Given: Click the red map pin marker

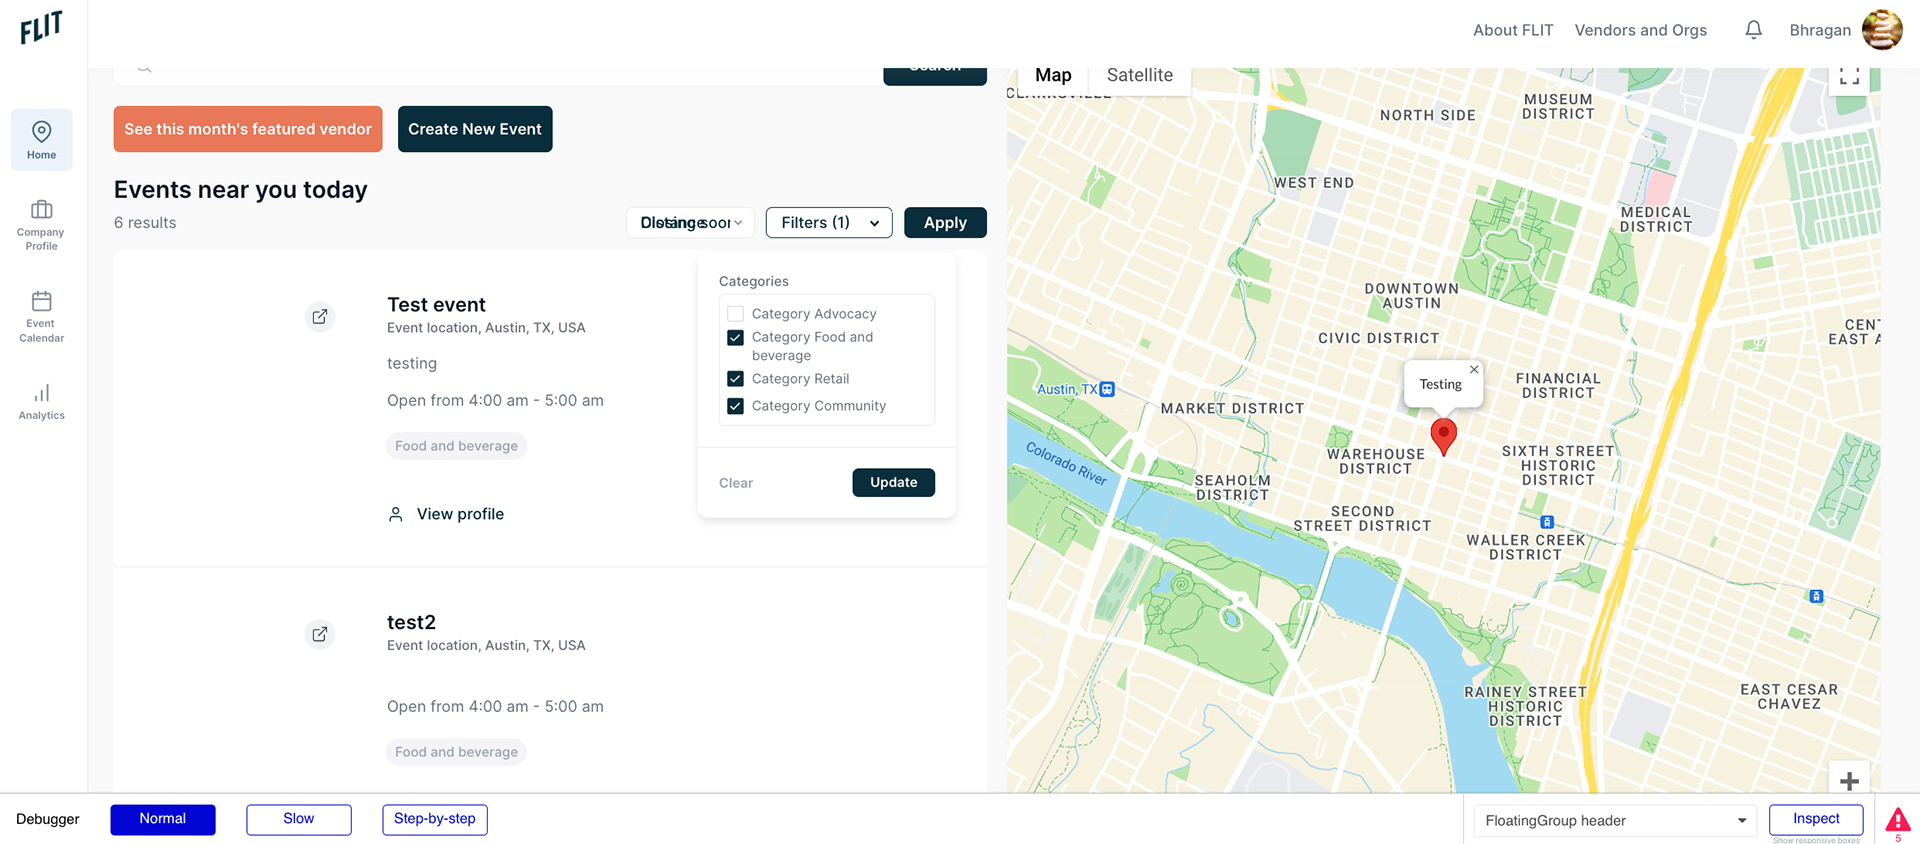Looking at the screenshot, I should click(1443, 437).
